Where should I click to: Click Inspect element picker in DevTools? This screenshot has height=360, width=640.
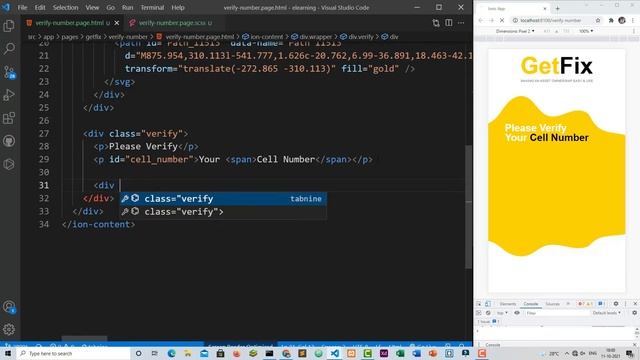click(x=479, y=304)
